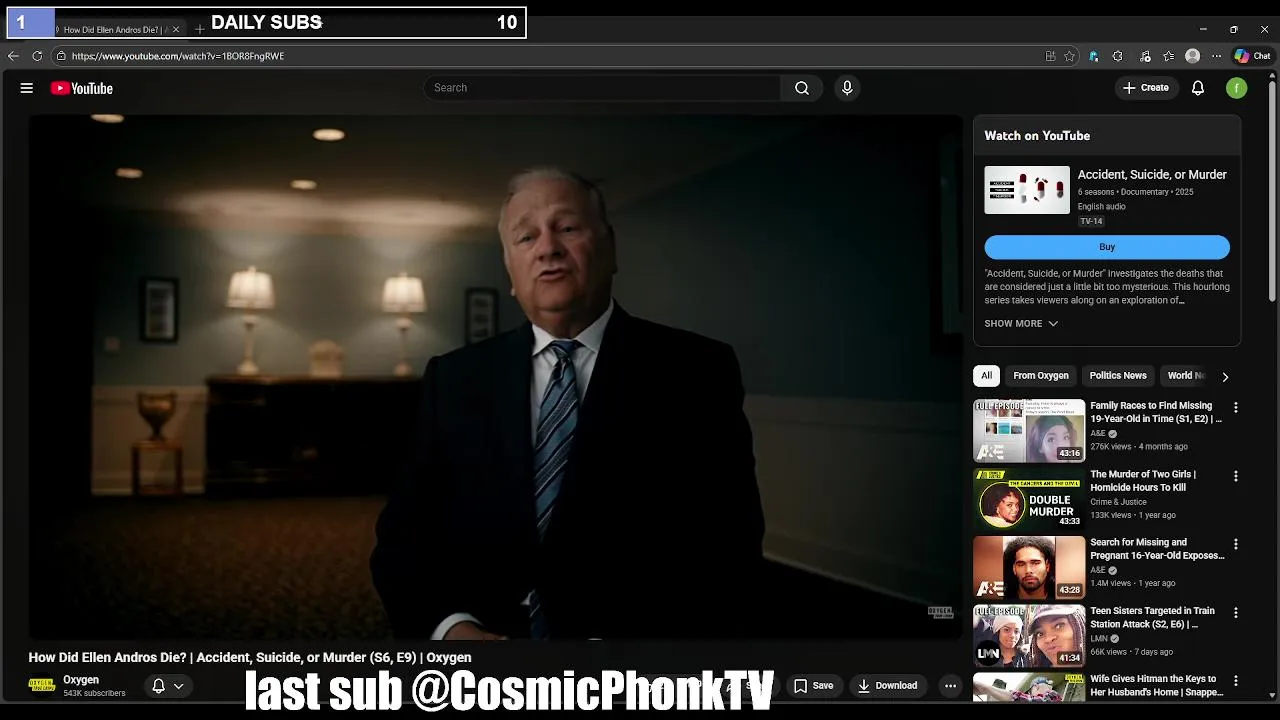1280x720 pixels.
Task: Select the From Oxygen filter chip
Action: click(x=1041, y=376)
